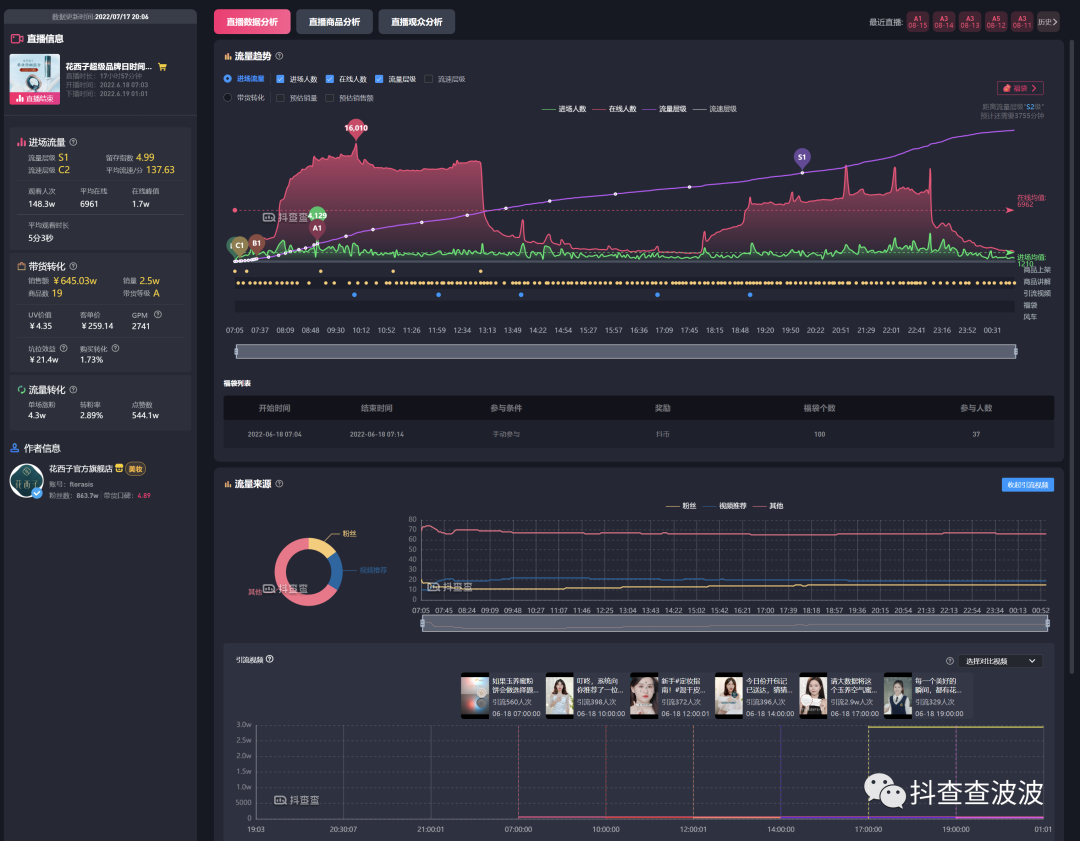Click the 2022-06-18 07:04 start time cell
Screen dimensions: 1080x841
(274, 434)
